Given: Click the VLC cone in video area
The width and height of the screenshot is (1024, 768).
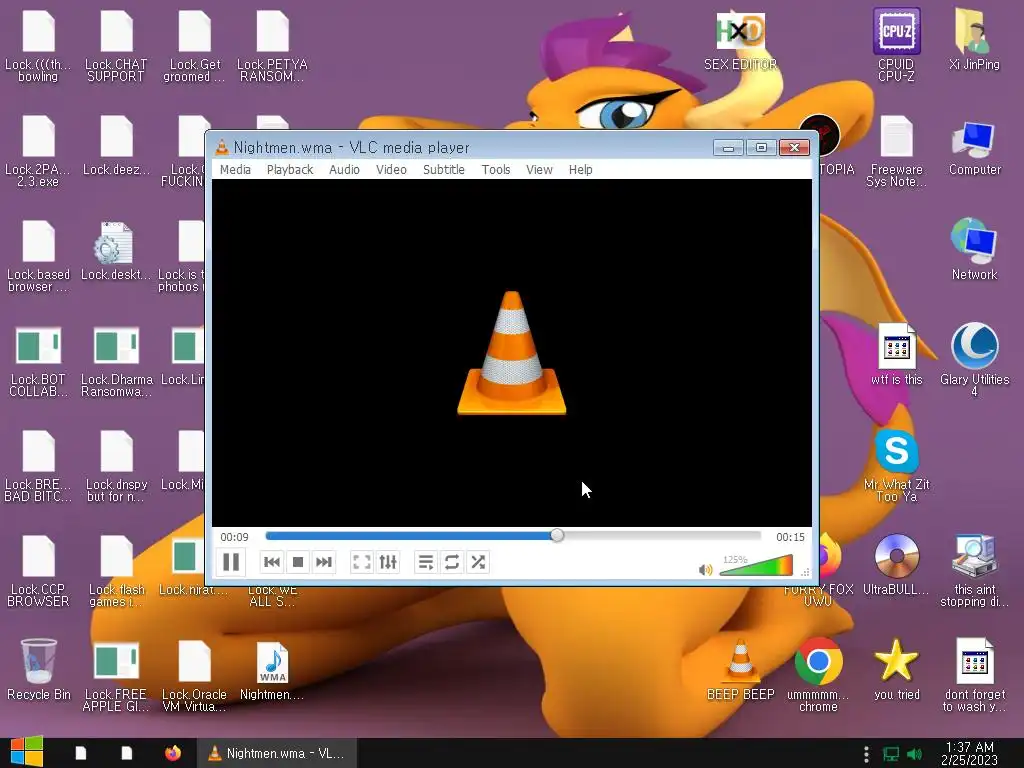Looking at the screenshot, I should click(x=512, y=353).
